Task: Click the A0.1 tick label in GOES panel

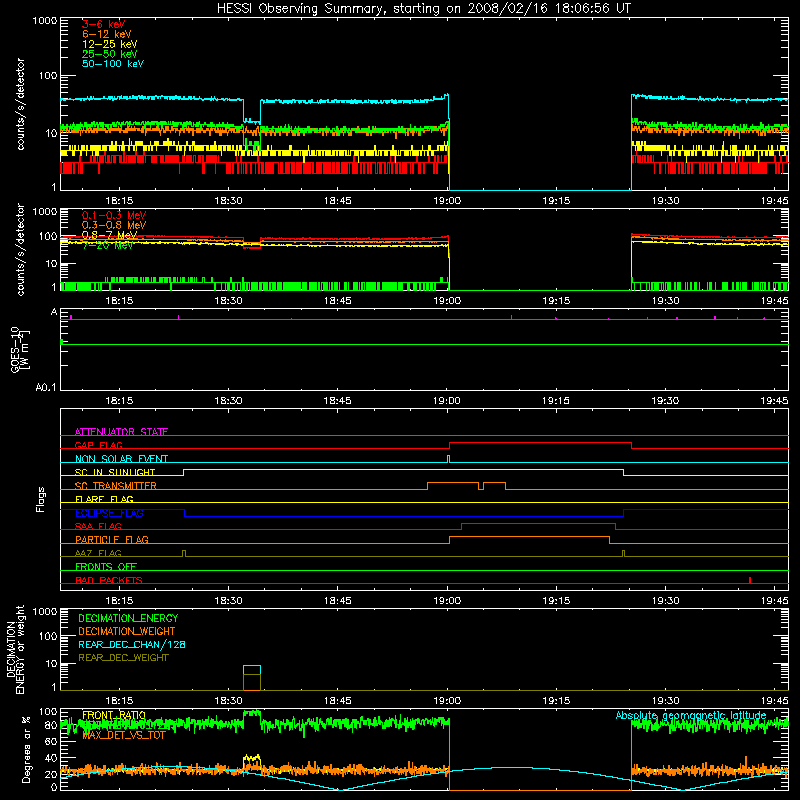Action: (46, 388)
